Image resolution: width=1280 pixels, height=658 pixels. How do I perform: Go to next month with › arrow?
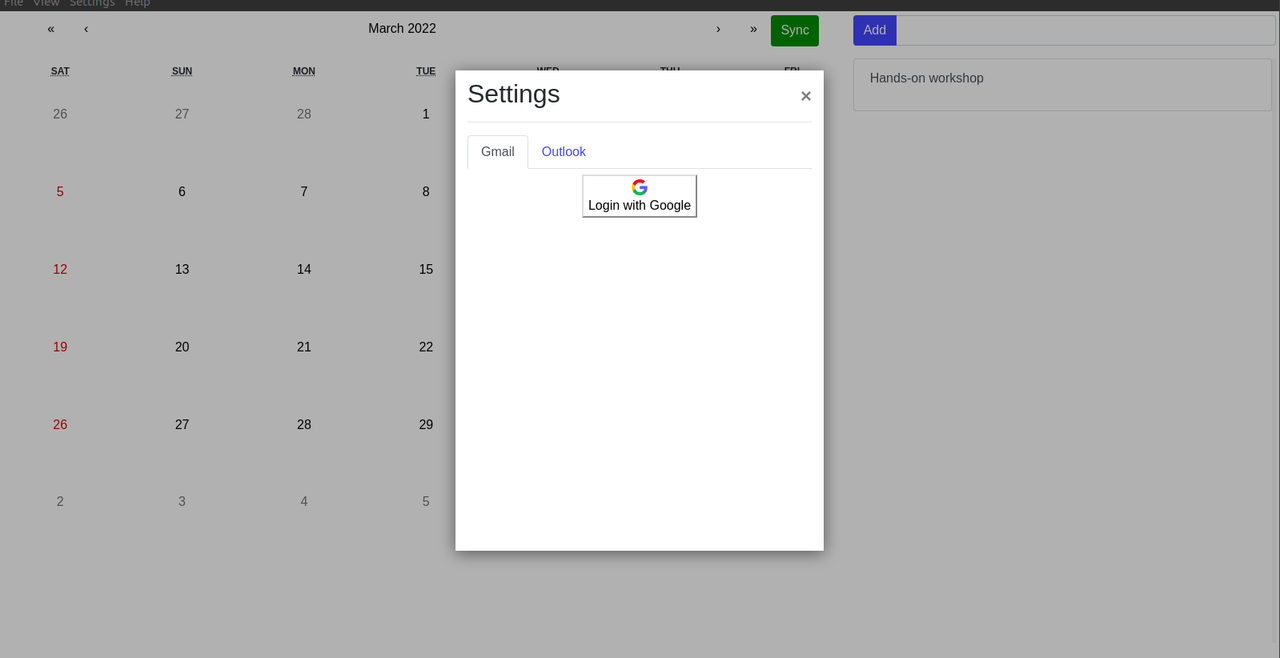718,29
